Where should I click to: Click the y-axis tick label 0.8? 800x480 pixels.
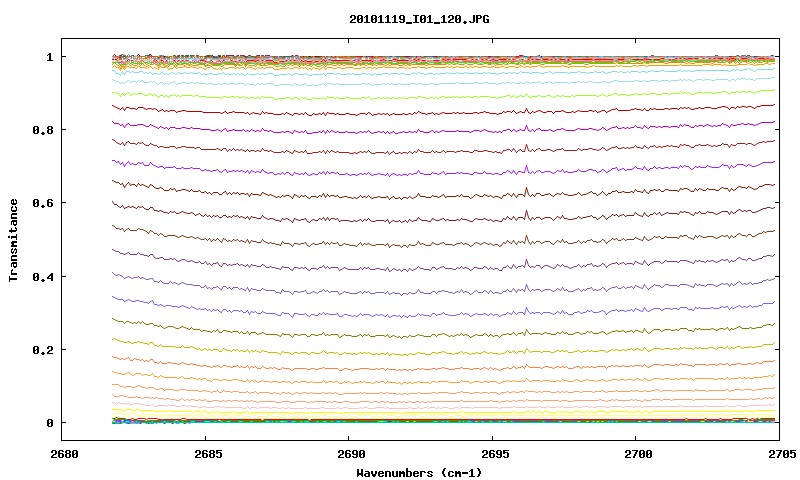coord(43,130)
